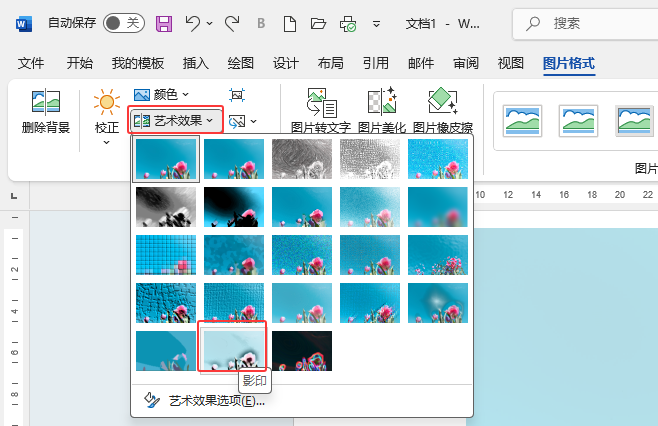Switch to the 设计 ribbon tab

click(x=285, y=63)
